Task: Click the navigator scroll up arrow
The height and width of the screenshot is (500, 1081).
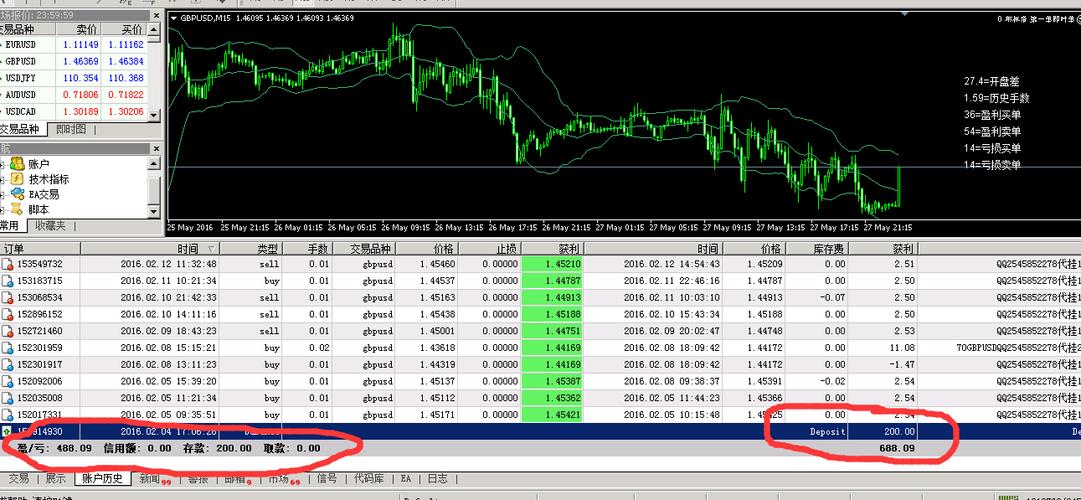Action: [154, 163]
